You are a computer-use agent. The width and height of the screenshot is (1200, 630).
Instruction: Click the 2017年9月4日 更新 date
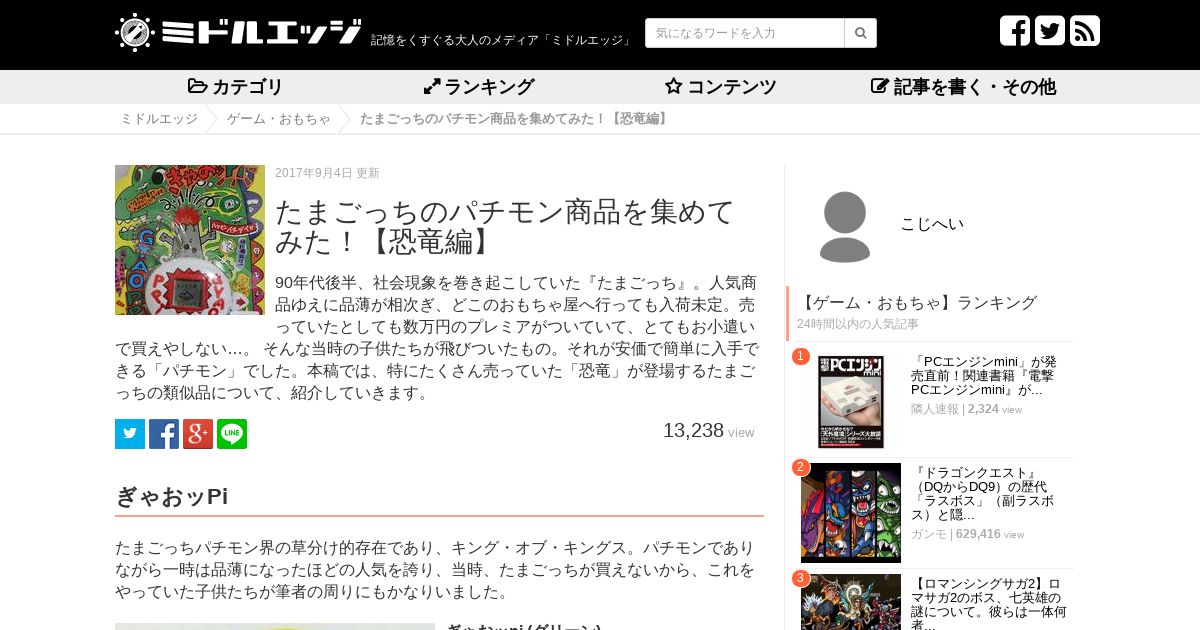327,173
